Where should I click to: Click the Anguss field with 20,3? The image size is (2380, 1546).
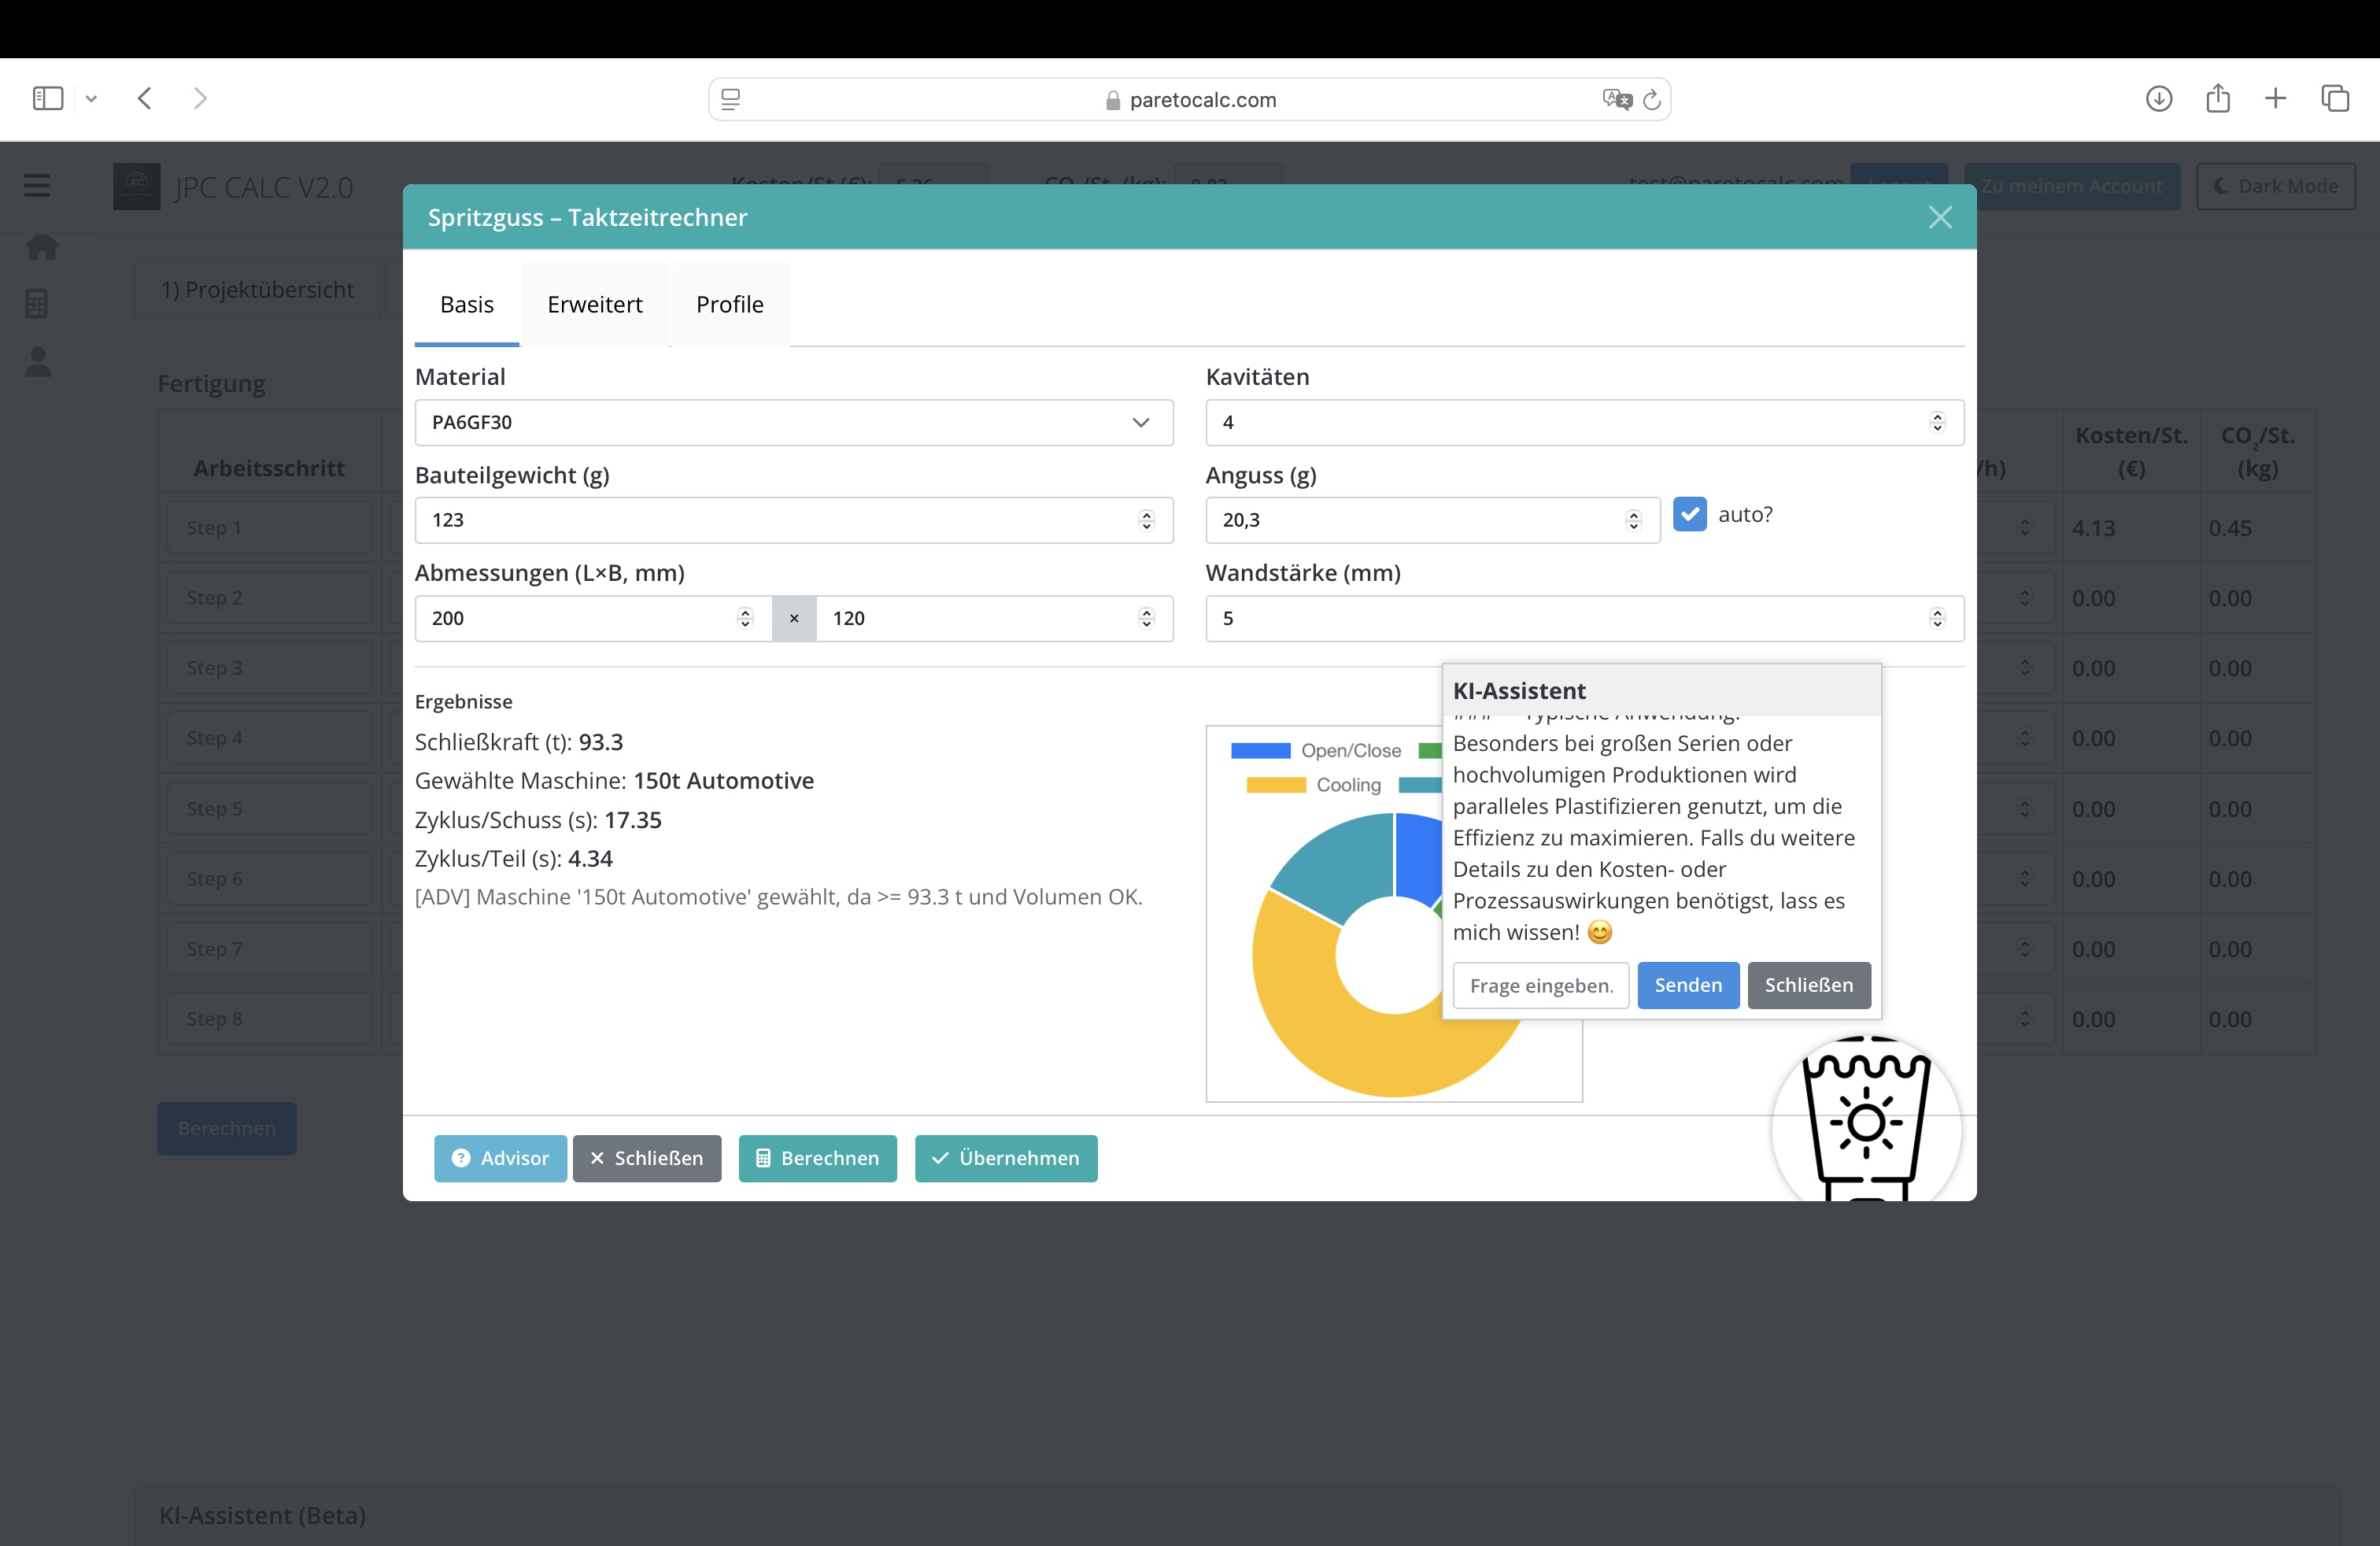(x=1432, y=520)
